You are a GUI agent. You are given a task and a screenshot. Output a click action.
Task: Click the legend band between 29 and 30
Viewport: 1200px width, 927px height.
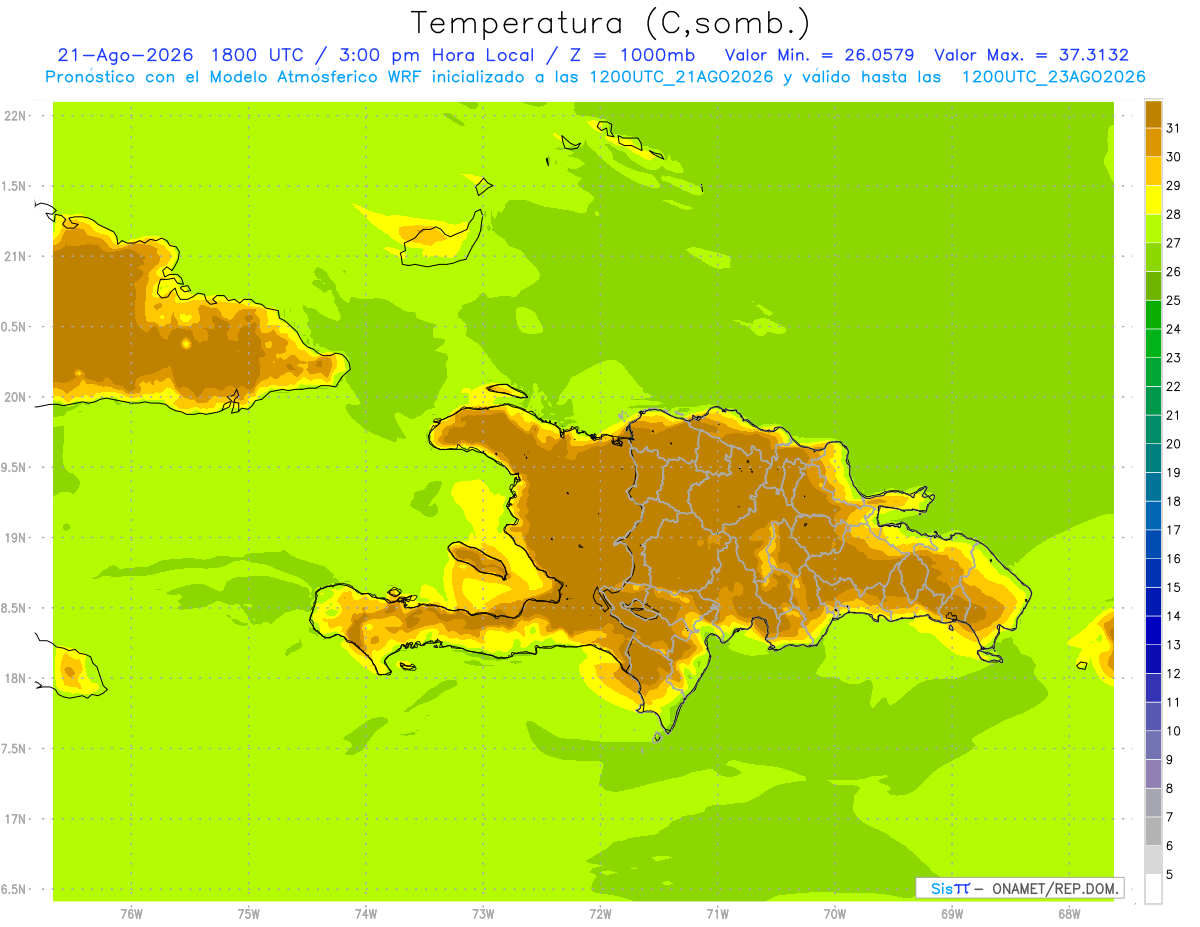pos(1153,171)
